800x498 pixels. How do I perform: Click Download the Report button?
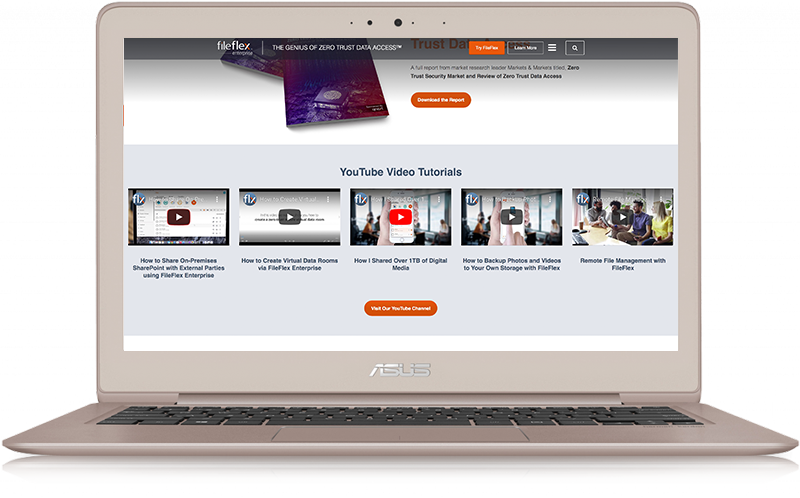click(x=441, y=100)
